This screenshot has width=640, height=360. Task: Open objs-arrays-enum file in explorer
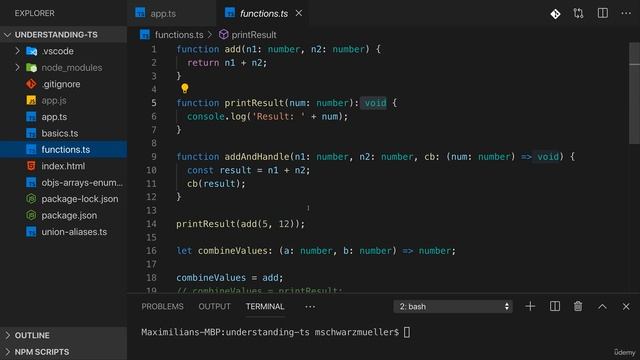click(63, 182)
